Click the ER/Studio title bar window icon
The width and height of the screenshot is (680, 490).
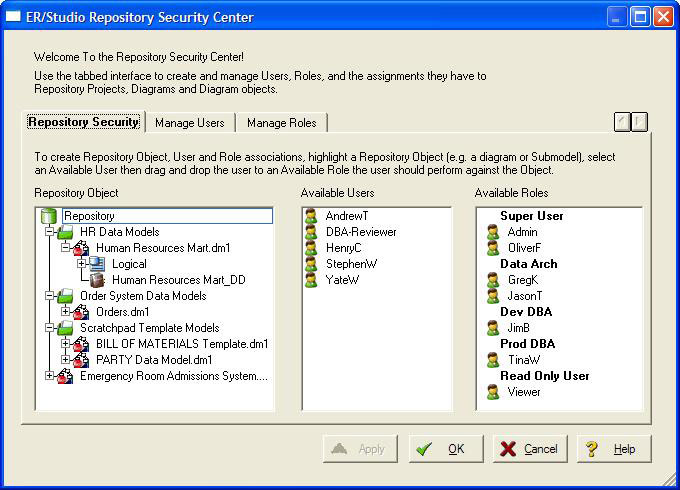[13, 17]
